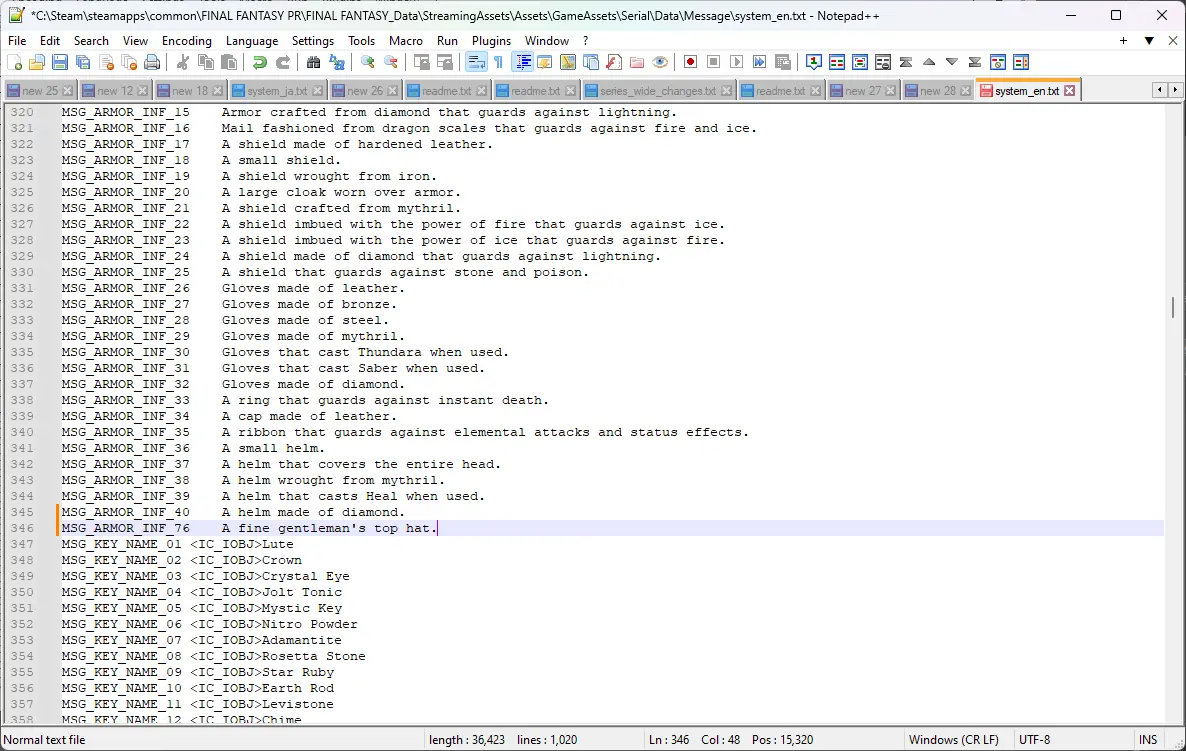Screen dimensions: 1186x751
Task: Click line number 346 in the margin
Action: (22, 528)
